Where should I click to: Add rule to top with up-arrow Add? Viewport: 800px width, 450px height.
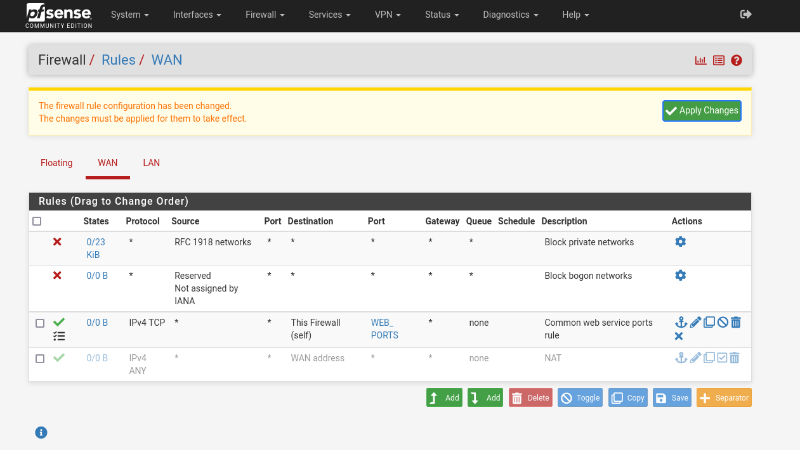point(444,398)
